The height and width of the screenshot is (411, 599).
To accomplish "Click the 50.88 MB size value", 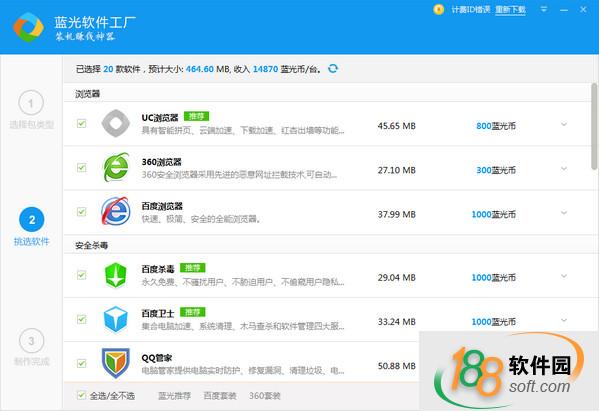I will (x=397, y=366).
